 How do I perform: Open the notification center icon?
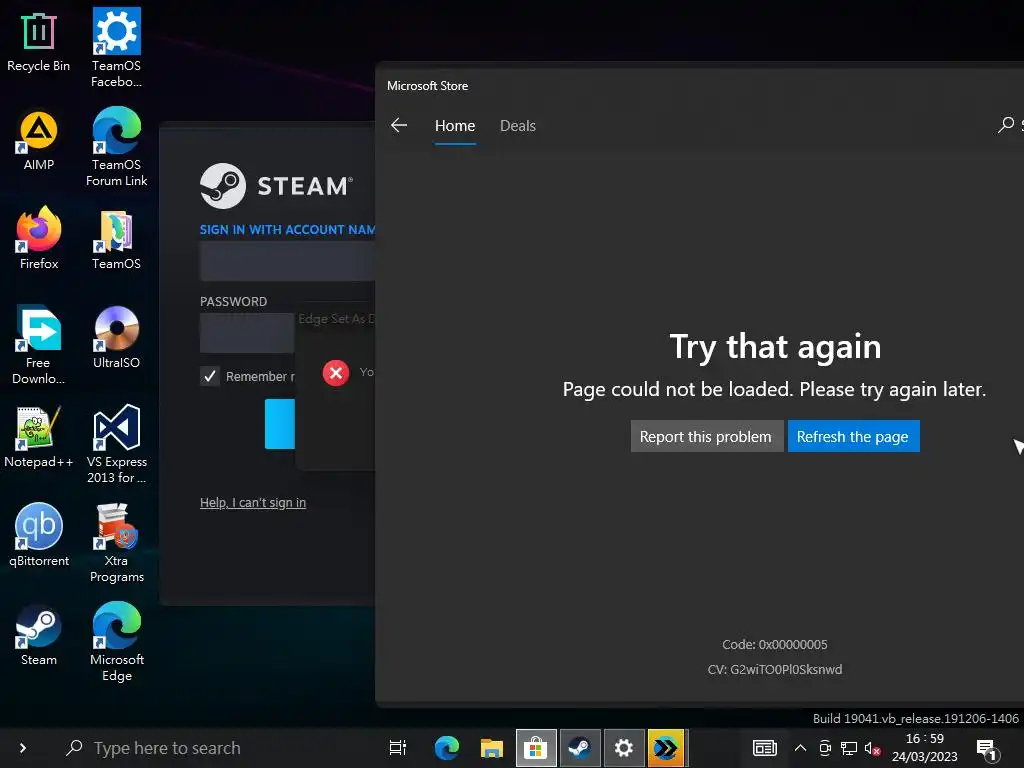point(988,749)
